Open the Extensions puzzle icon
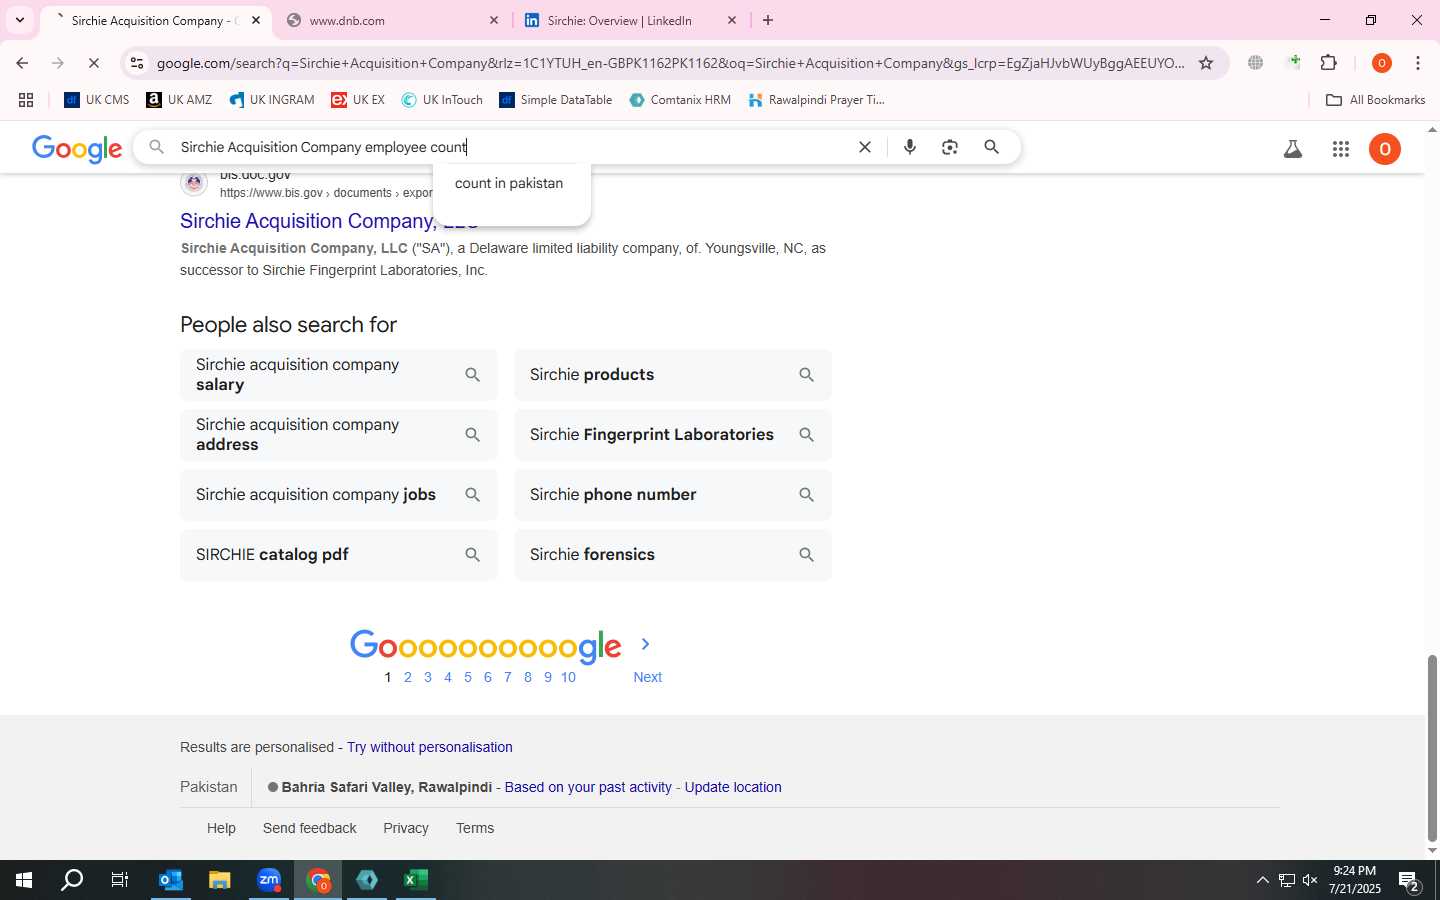The width and height of the screenshot is (1440, 900). point(1329,63)
